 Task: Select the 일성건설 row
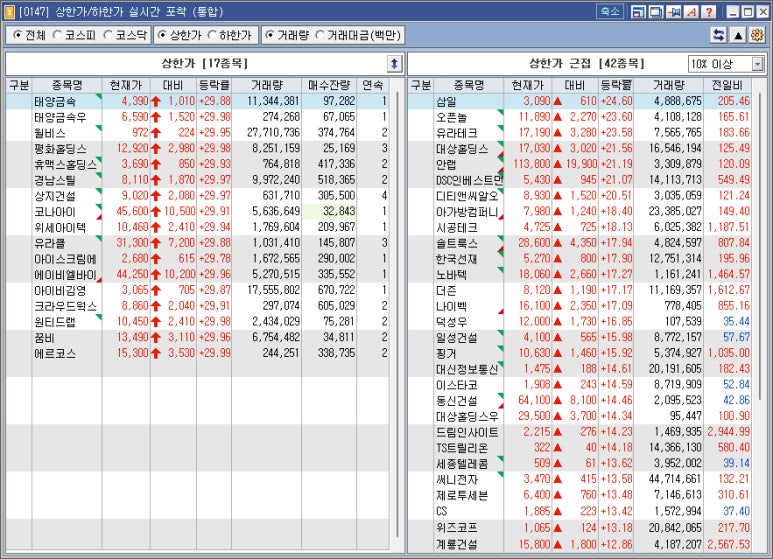580,338
